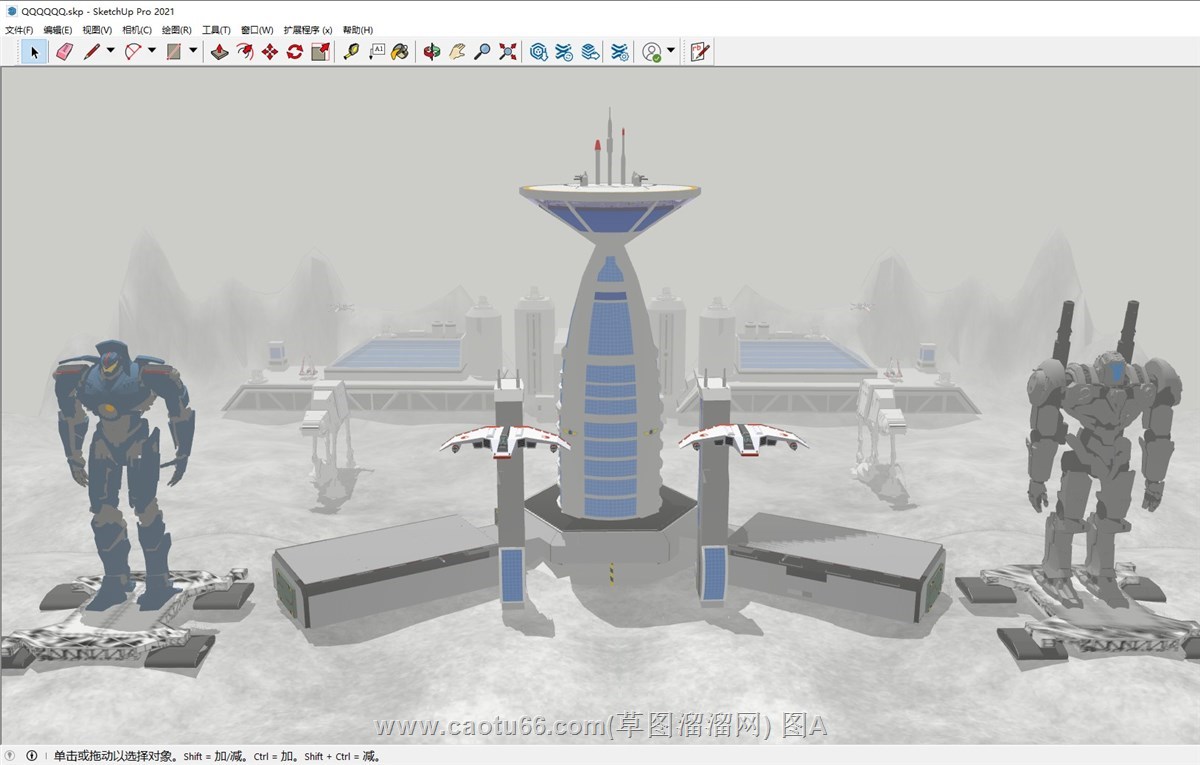Viewport: 1200px width, 765px height.
Task: Open the 相机(C) menu
Action: [x=137, y=30]
